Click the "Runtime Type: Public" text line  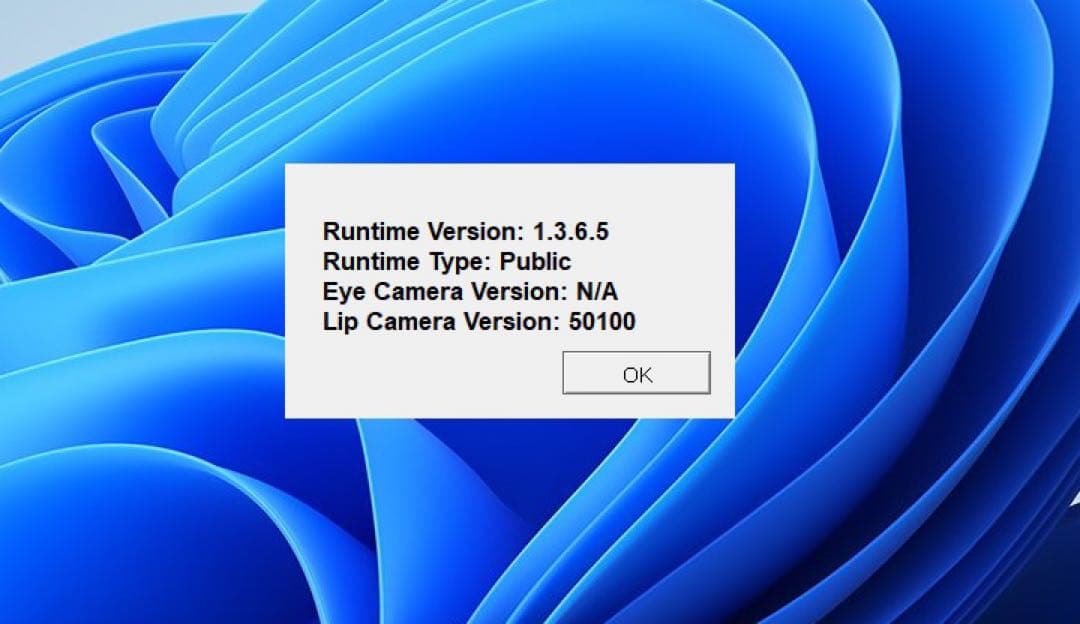tap(447, 262)
